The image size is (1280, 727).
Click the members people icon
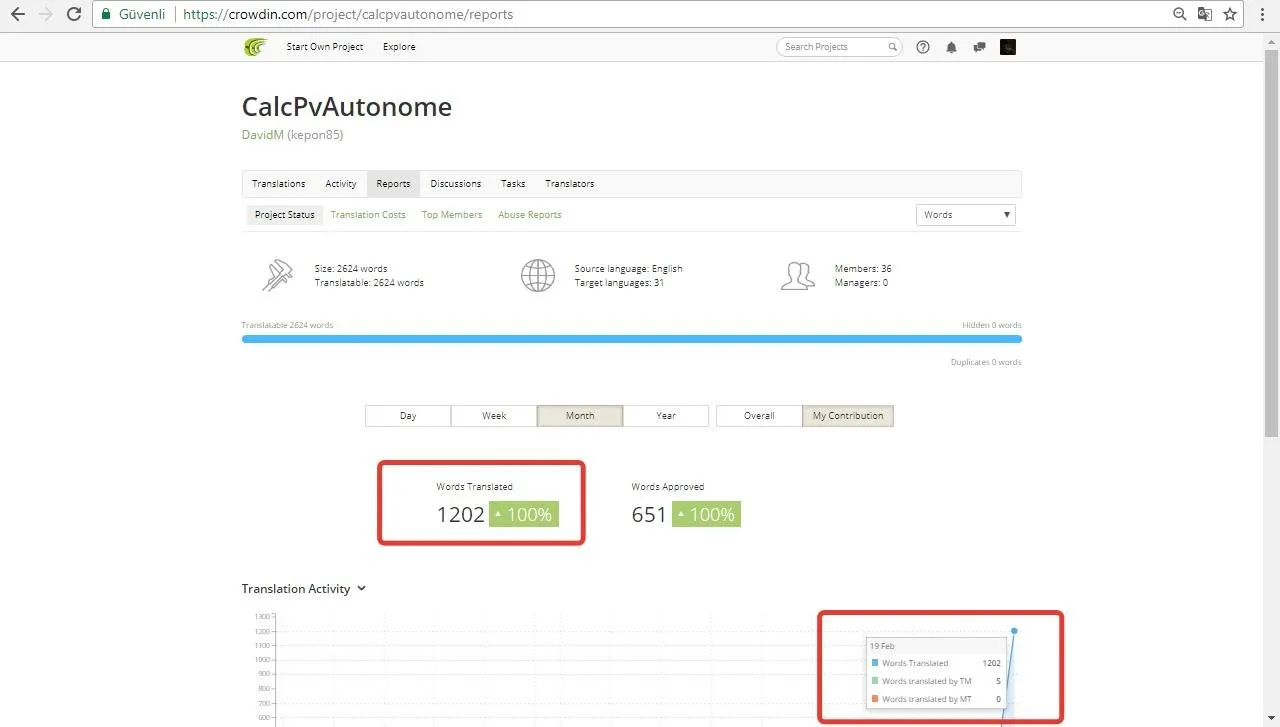tap(797, 276)
